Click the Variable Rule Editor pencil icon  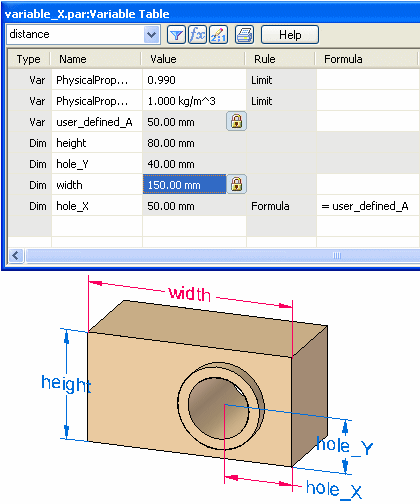pos(218,34)
